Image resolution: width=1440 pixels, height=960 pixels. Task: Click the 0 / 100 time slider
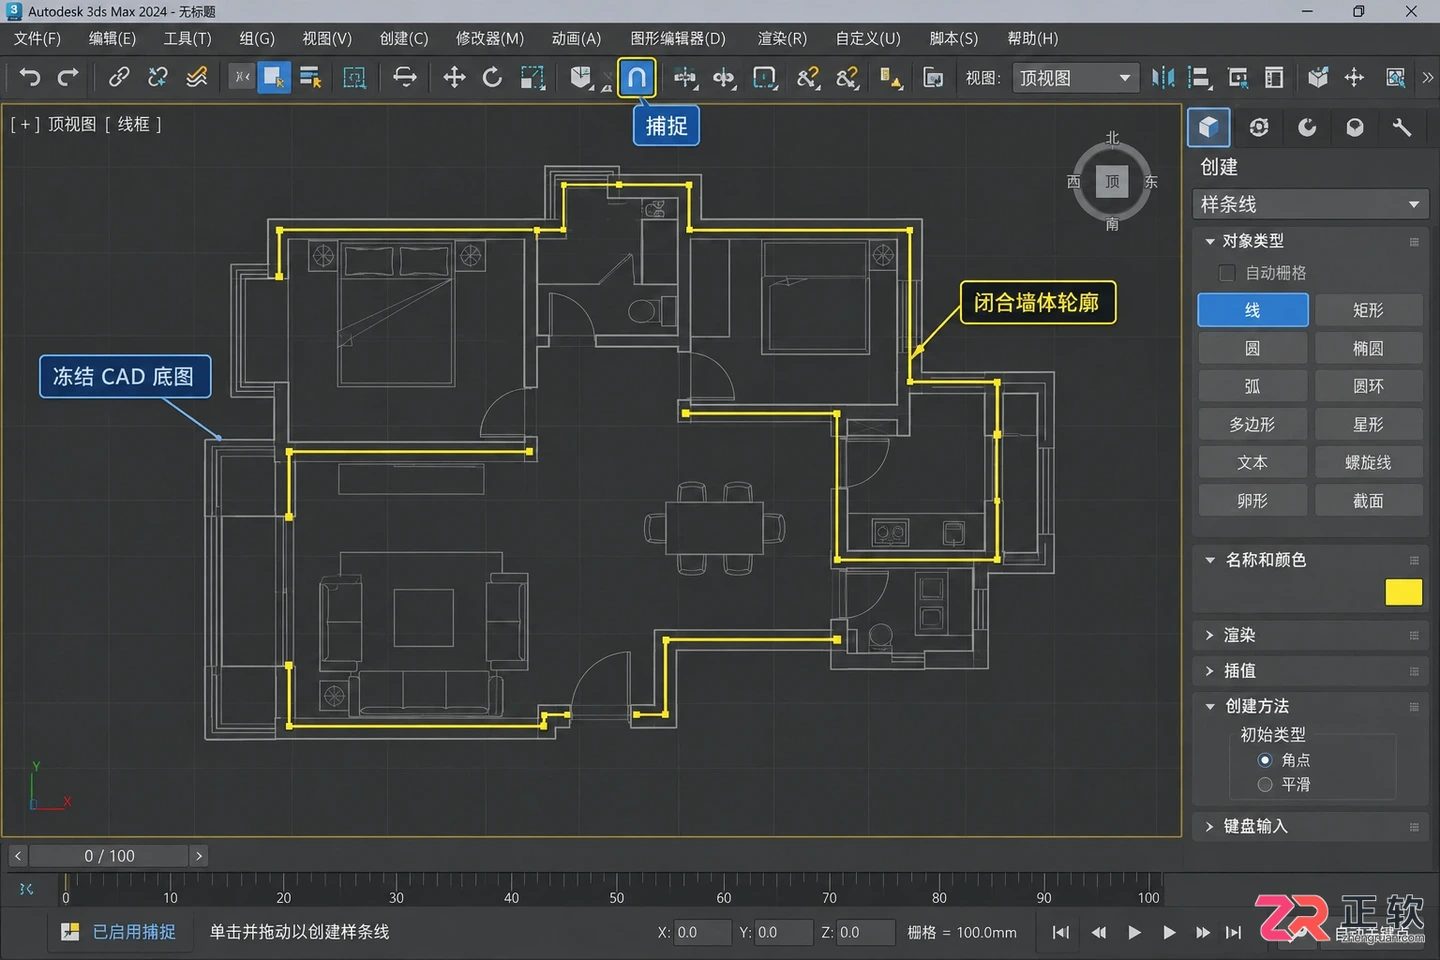coord(109,856)
